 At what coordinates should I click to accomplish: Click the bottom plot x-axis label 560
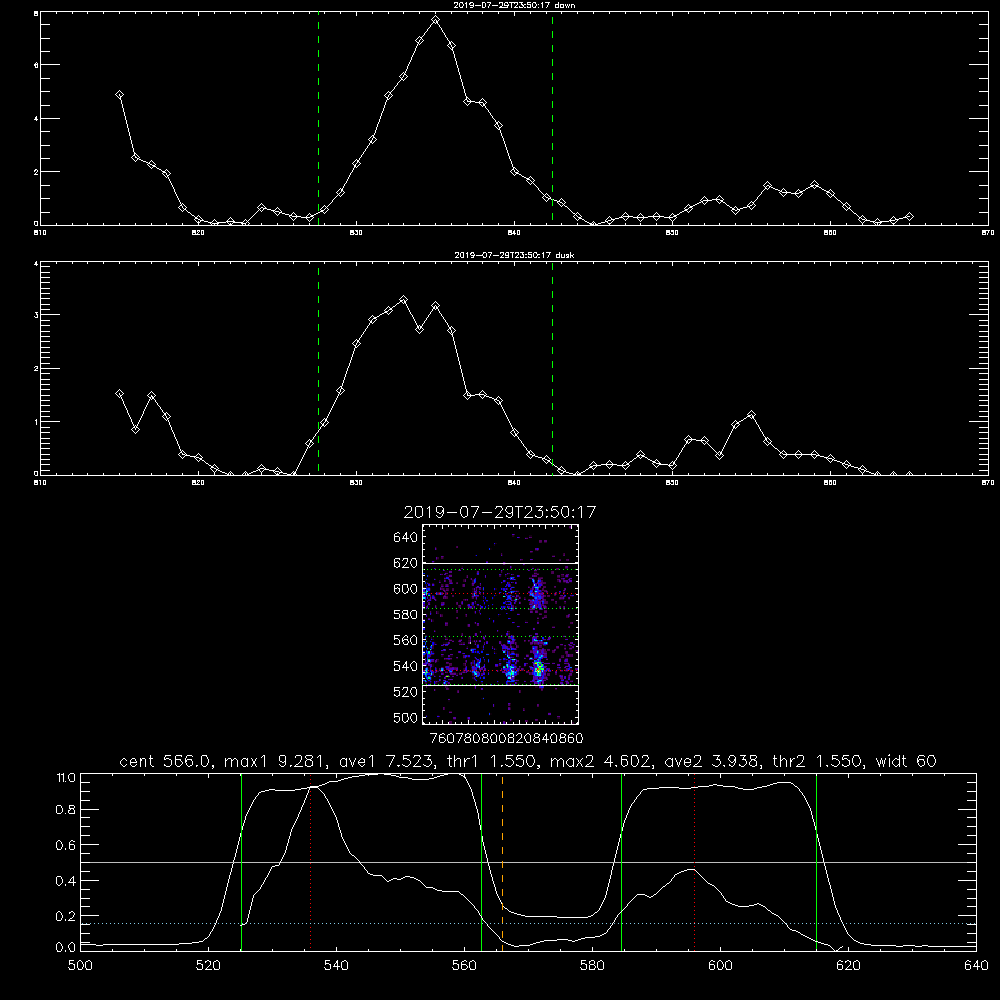tap(464, 966)
